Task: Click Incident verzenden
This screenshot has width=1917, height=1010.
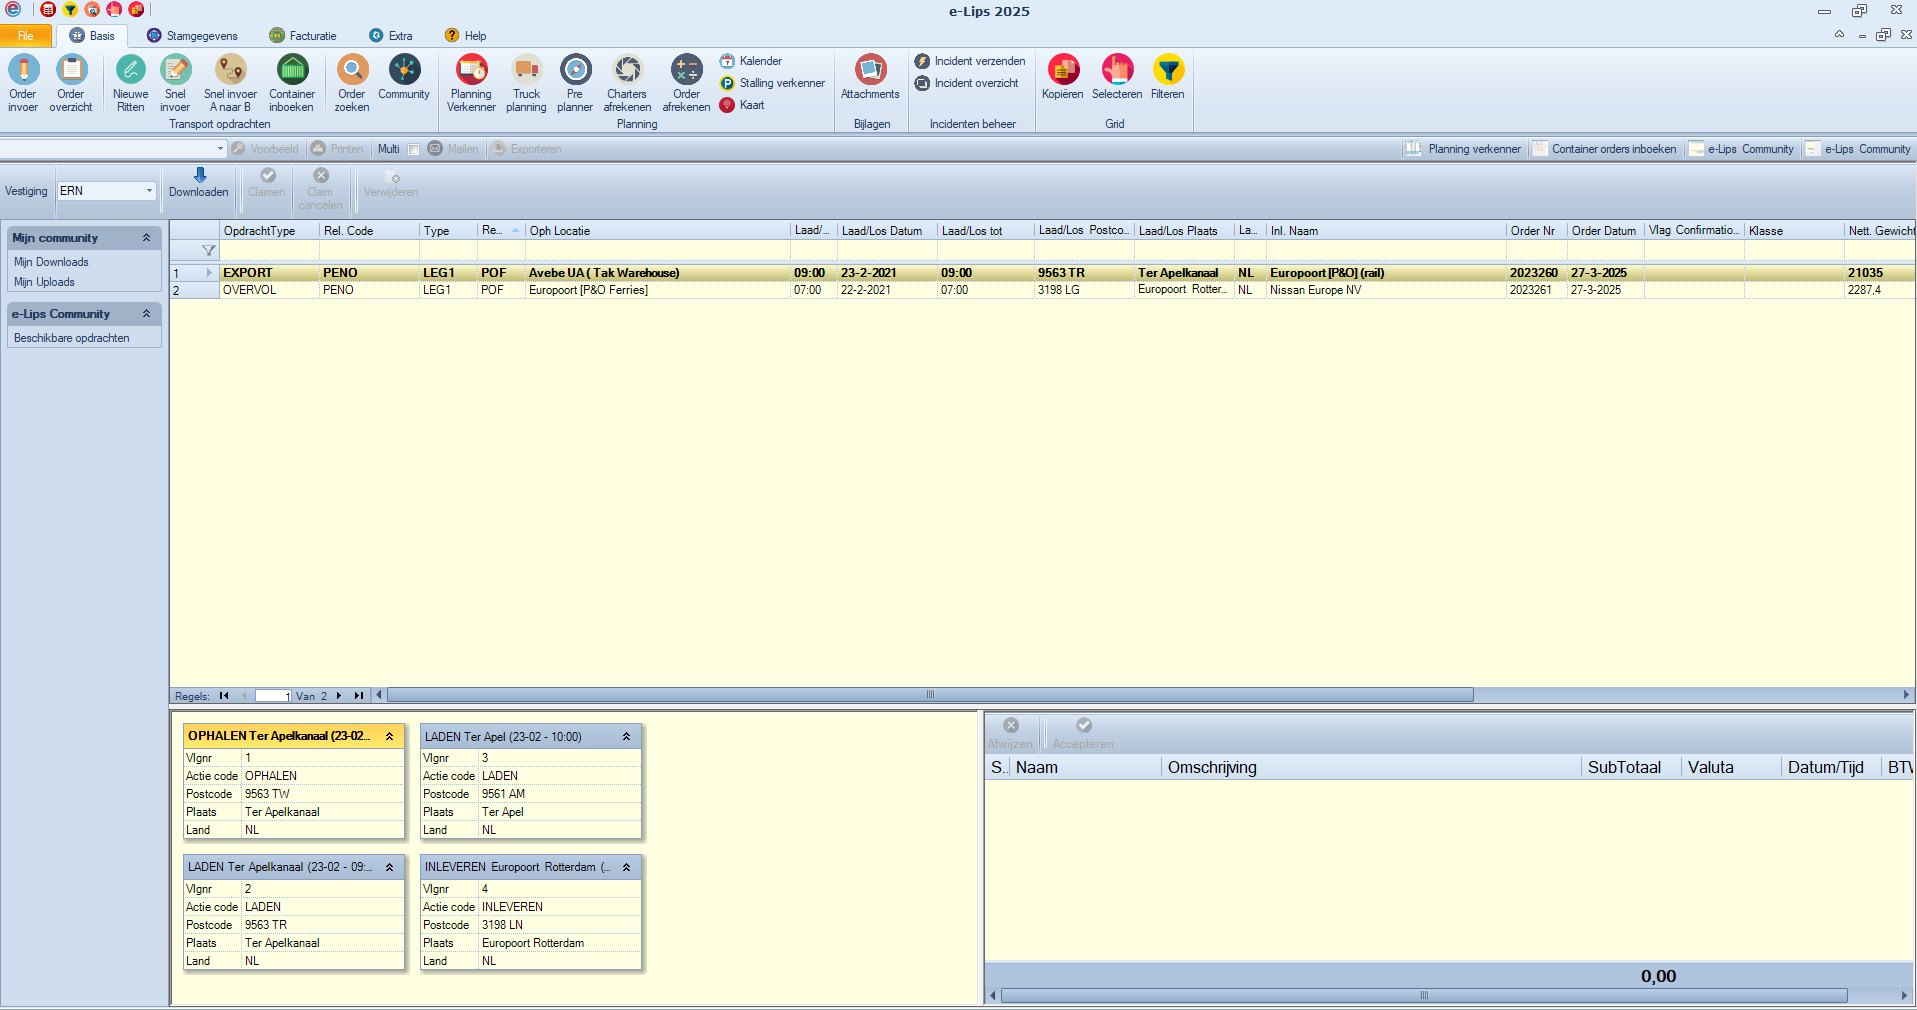Action: click(970, 61)
